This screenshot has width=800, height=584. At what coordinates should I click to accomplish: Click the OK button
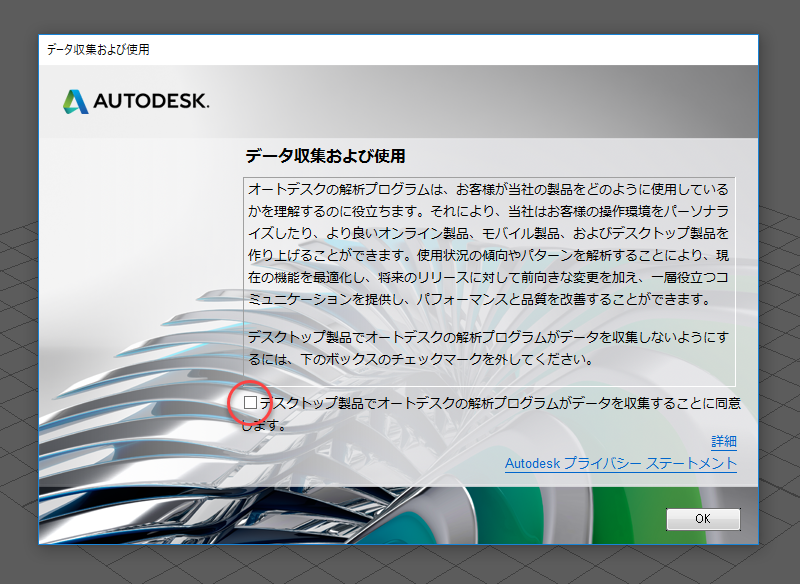pos(703,519)
